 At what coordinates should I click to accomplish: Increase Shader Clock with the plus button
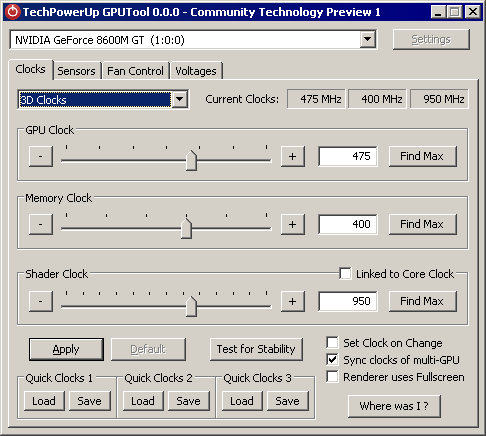[x=292, y=301]
